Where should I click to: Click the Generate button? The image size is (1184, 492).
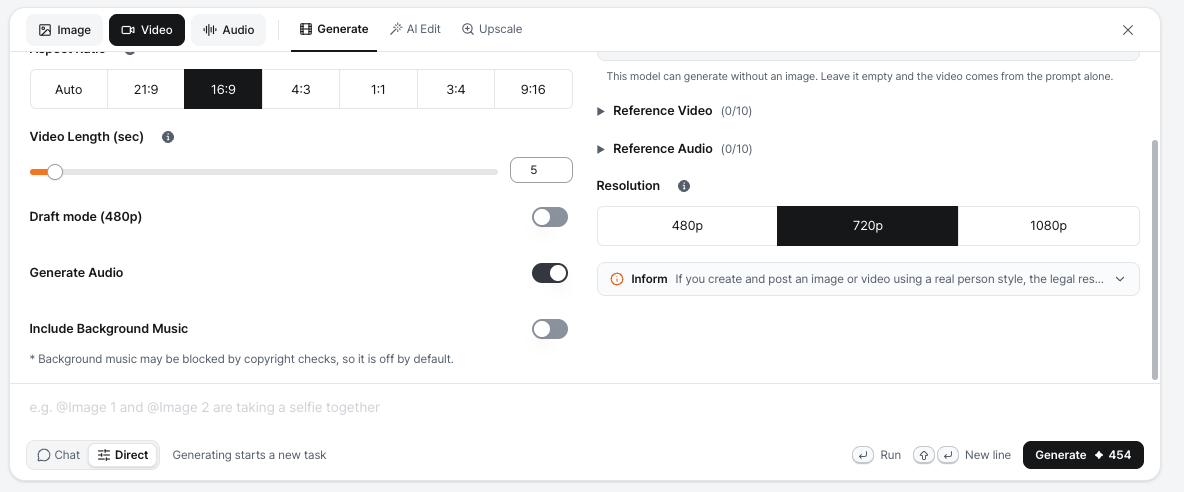1083,455
